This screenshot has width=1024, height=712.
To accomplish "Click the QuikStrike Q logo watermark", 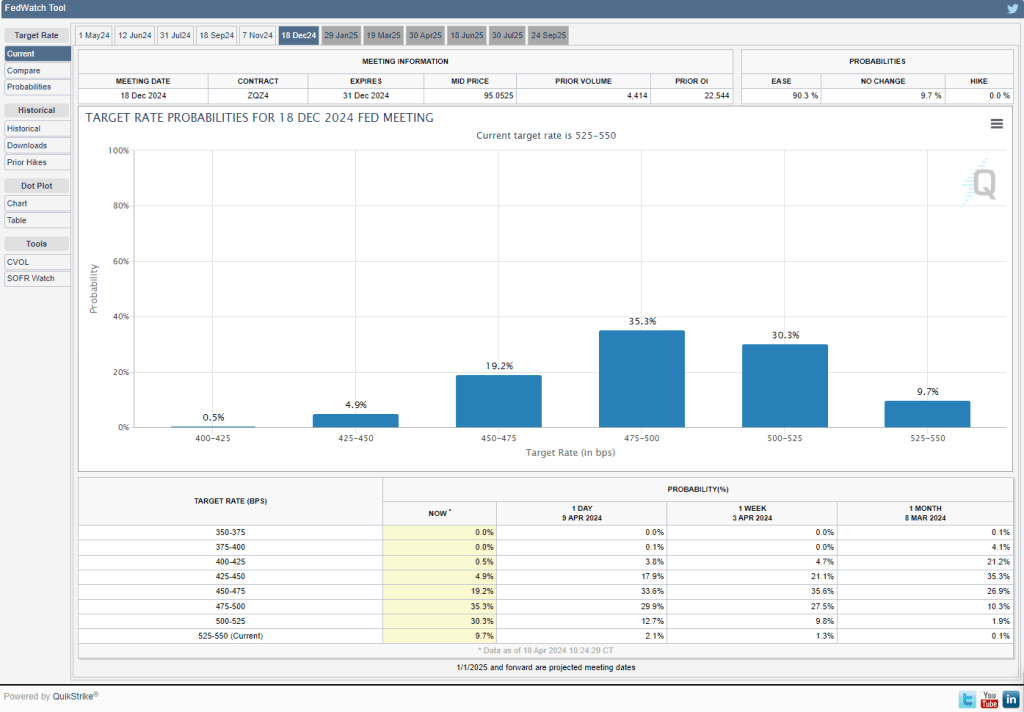I will (982, 183).
